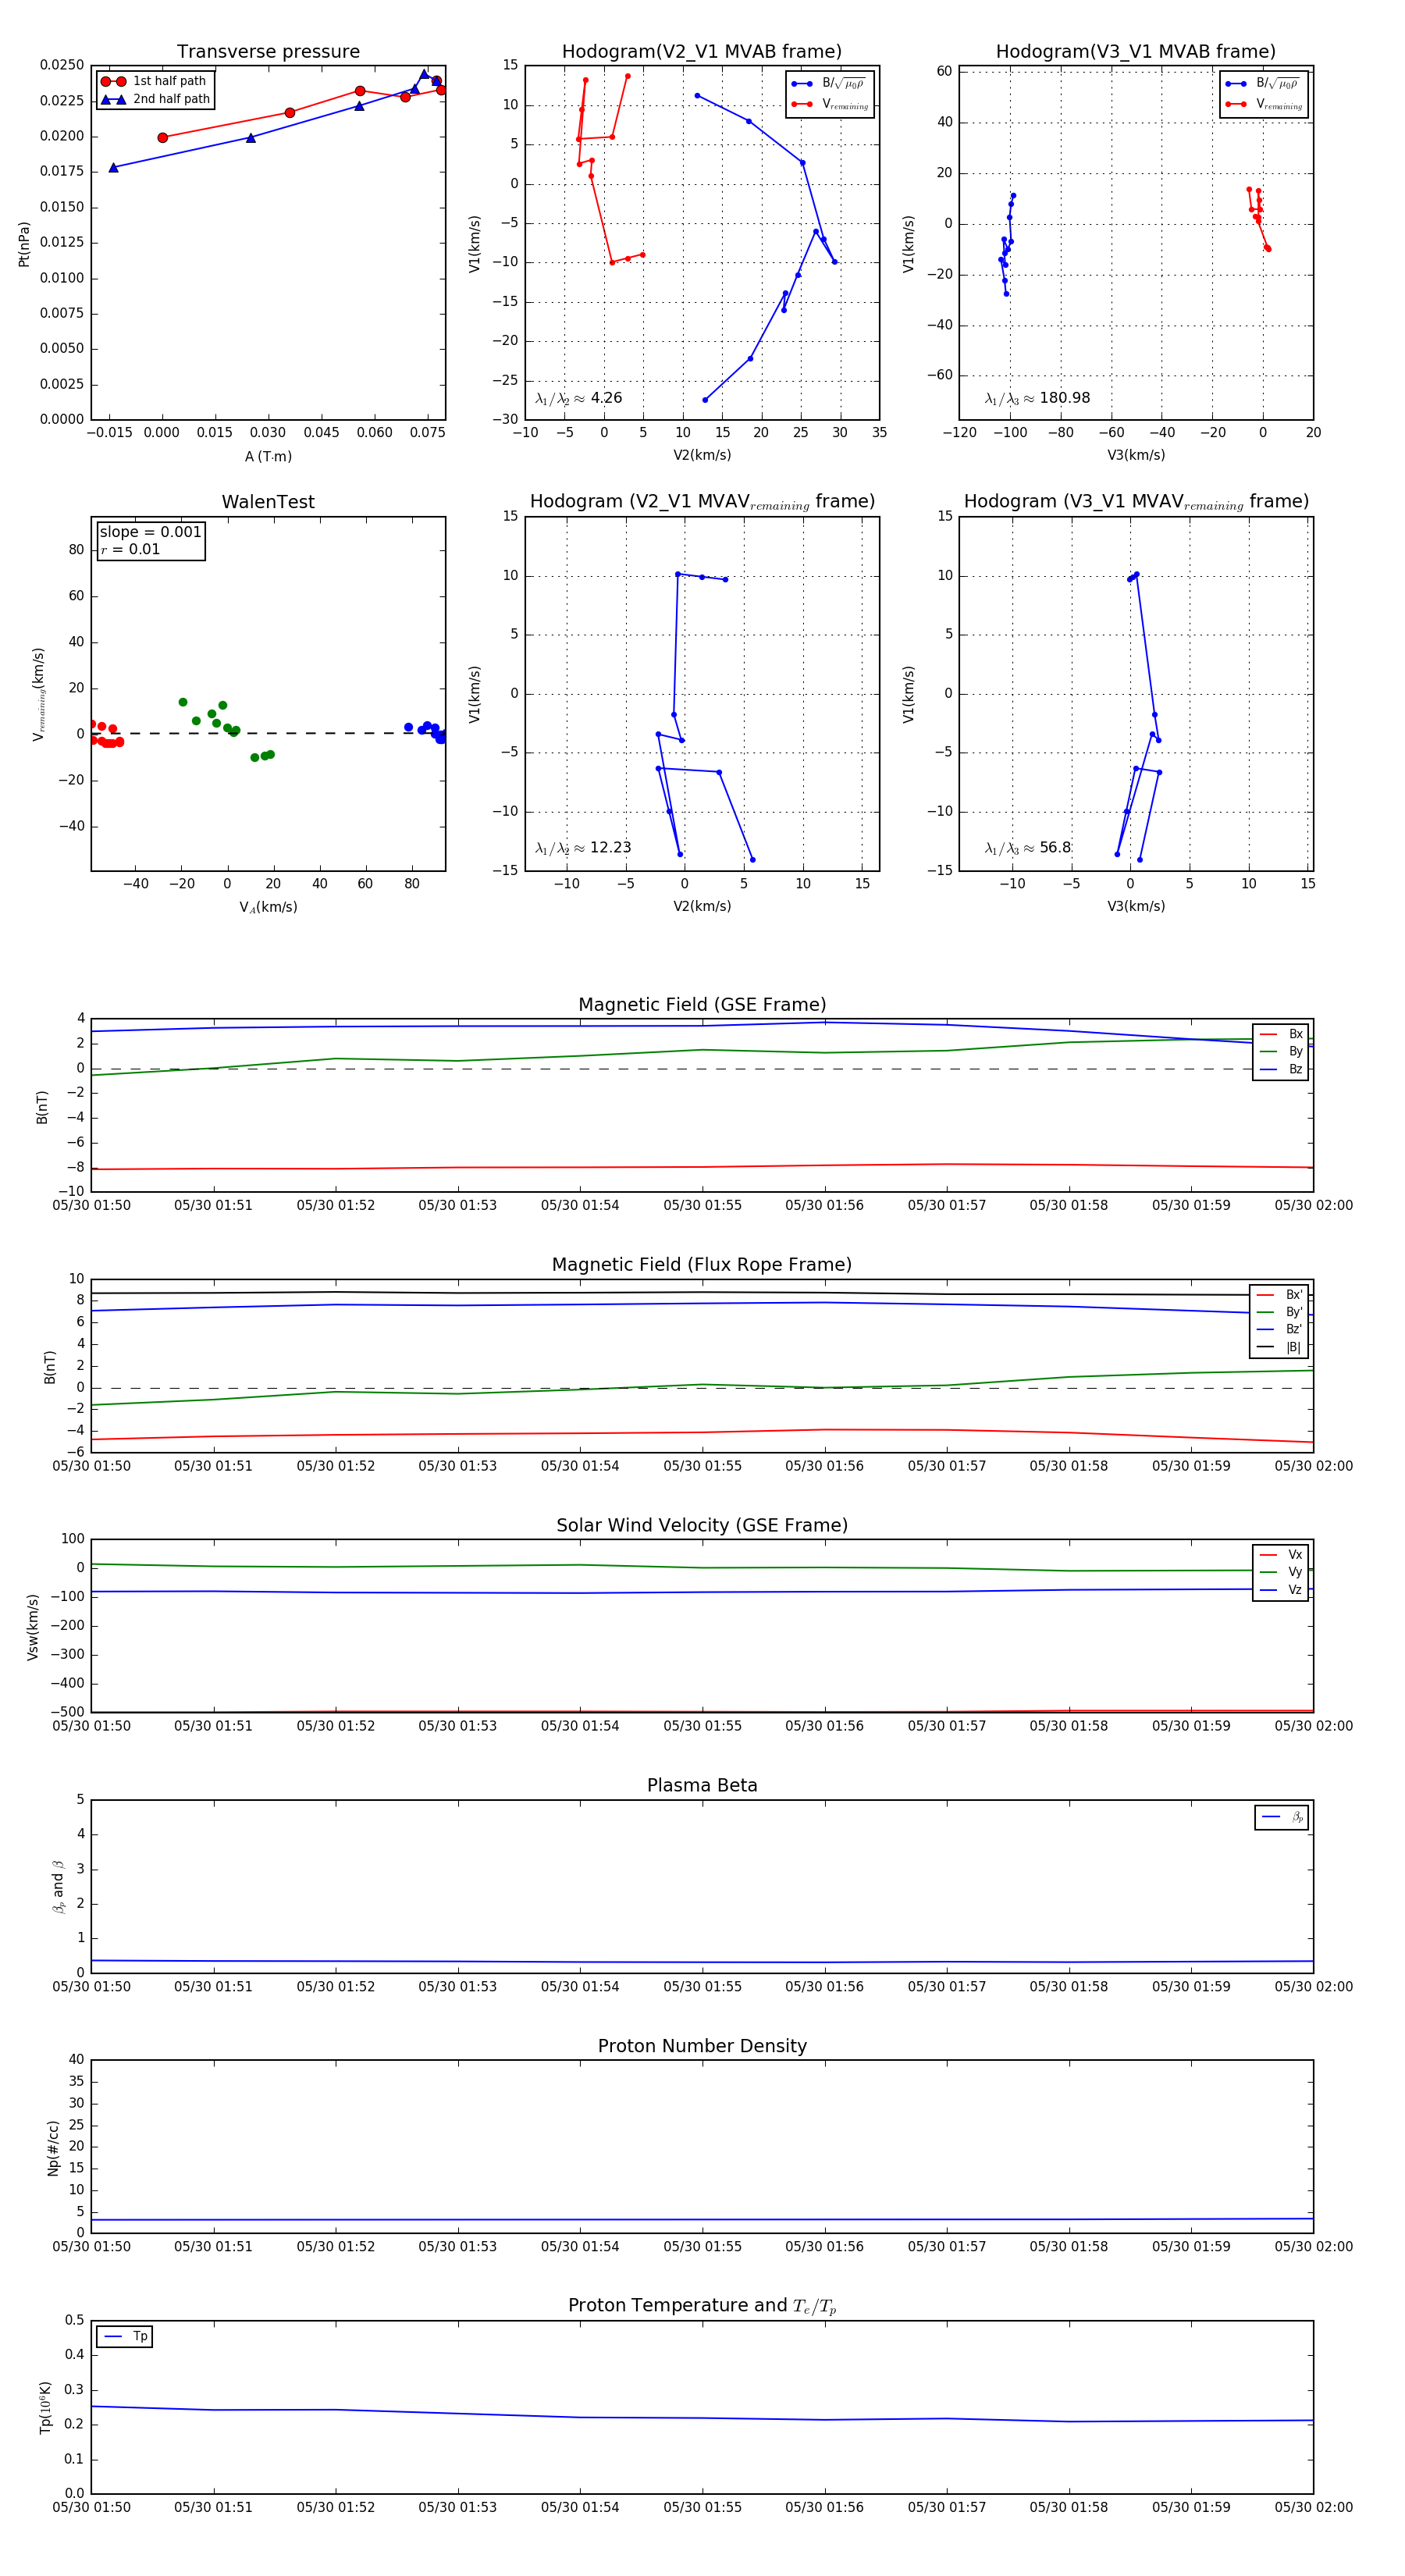Click the βp legend entry in Plasma Beta plot

(1282, 1817)
